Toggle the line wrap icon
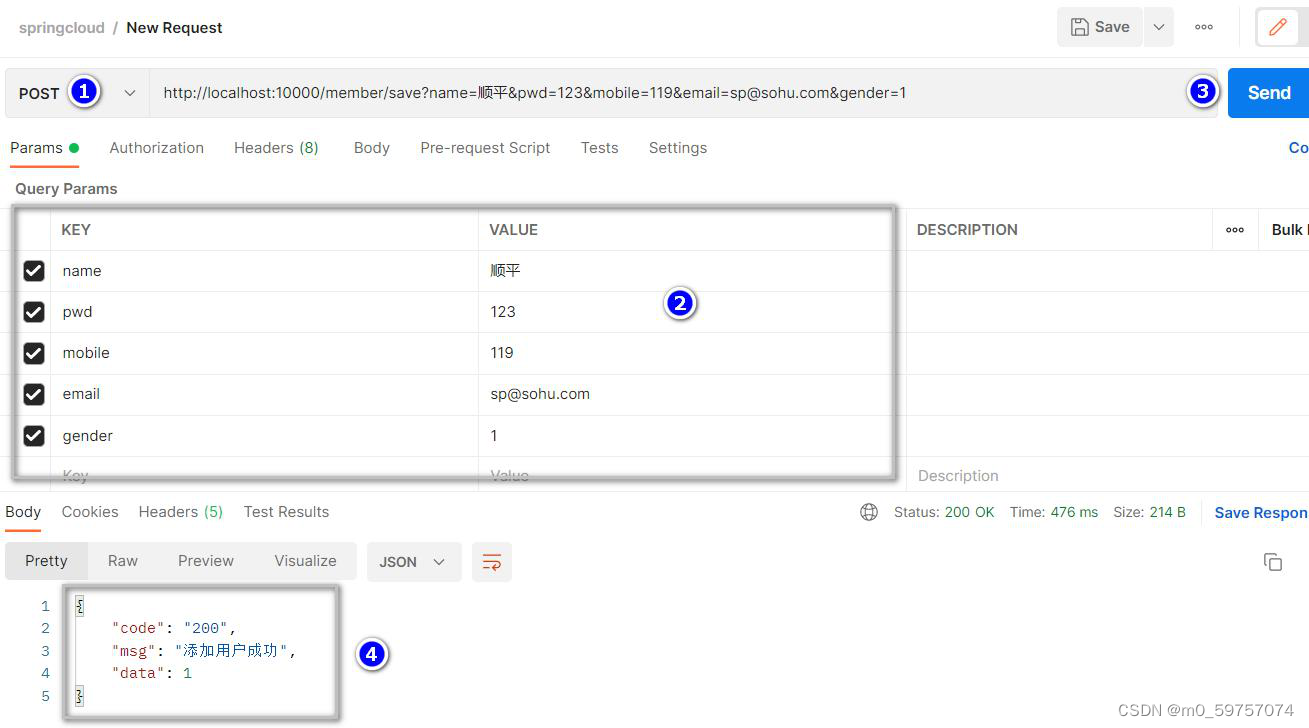This screenshot has width=1309, height=728. (x=491, y=562)
